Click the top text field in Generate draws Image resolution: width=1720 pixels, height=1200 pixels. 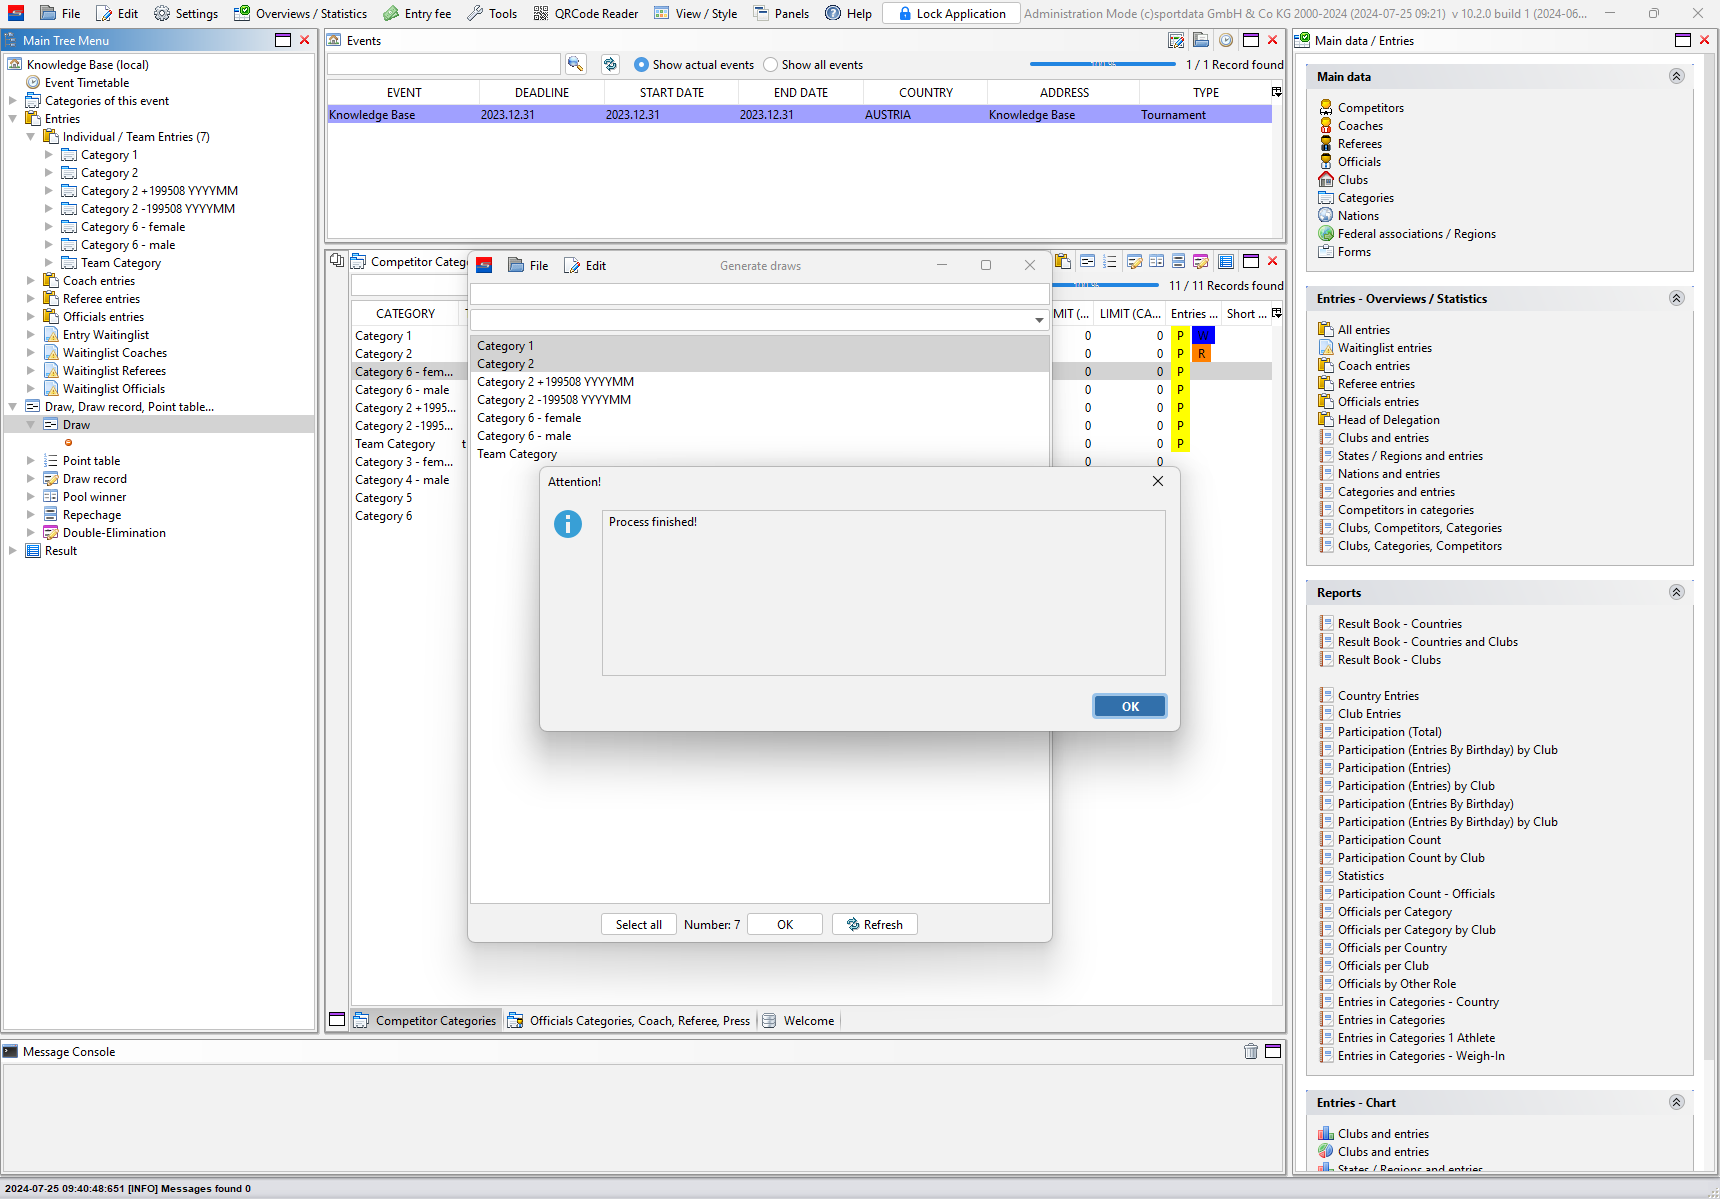point(760,294)
